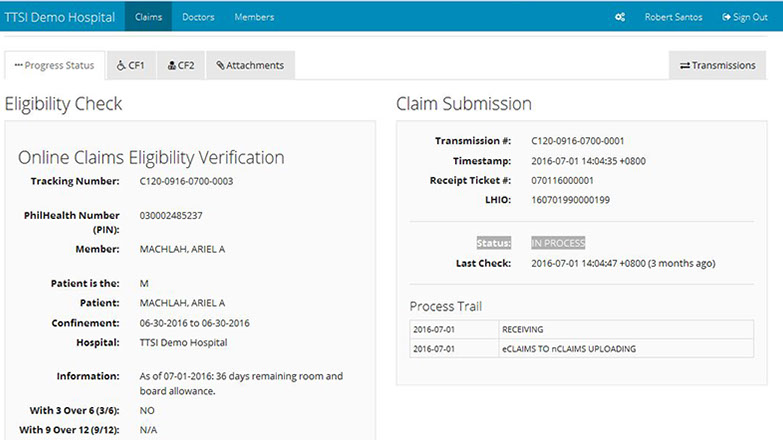The height and width of the screenshot is (441, 783).
Task: Open the Claims menu in navbar
Action: coord(148,17)
